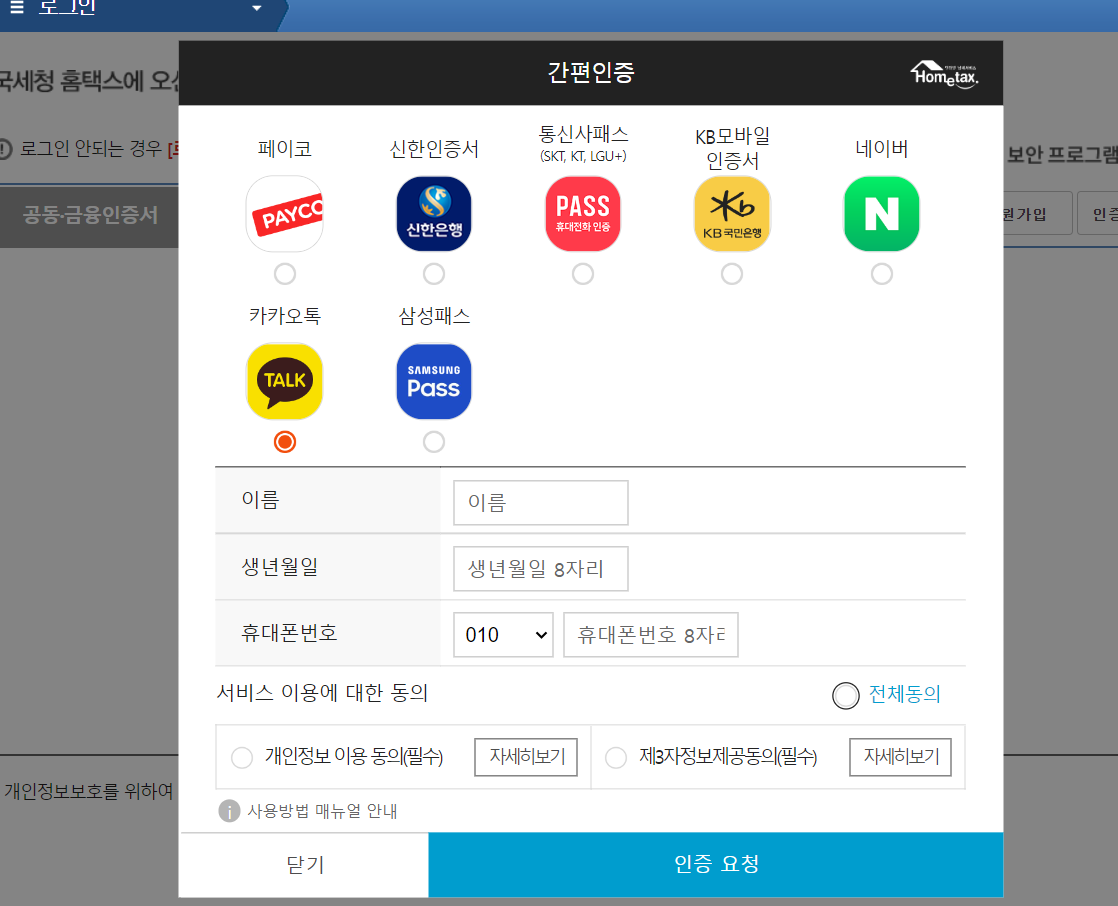Screen dimensions: 1118x906
Task: Click the KakaoTalk TALK icon
Action: pos(284,381)
